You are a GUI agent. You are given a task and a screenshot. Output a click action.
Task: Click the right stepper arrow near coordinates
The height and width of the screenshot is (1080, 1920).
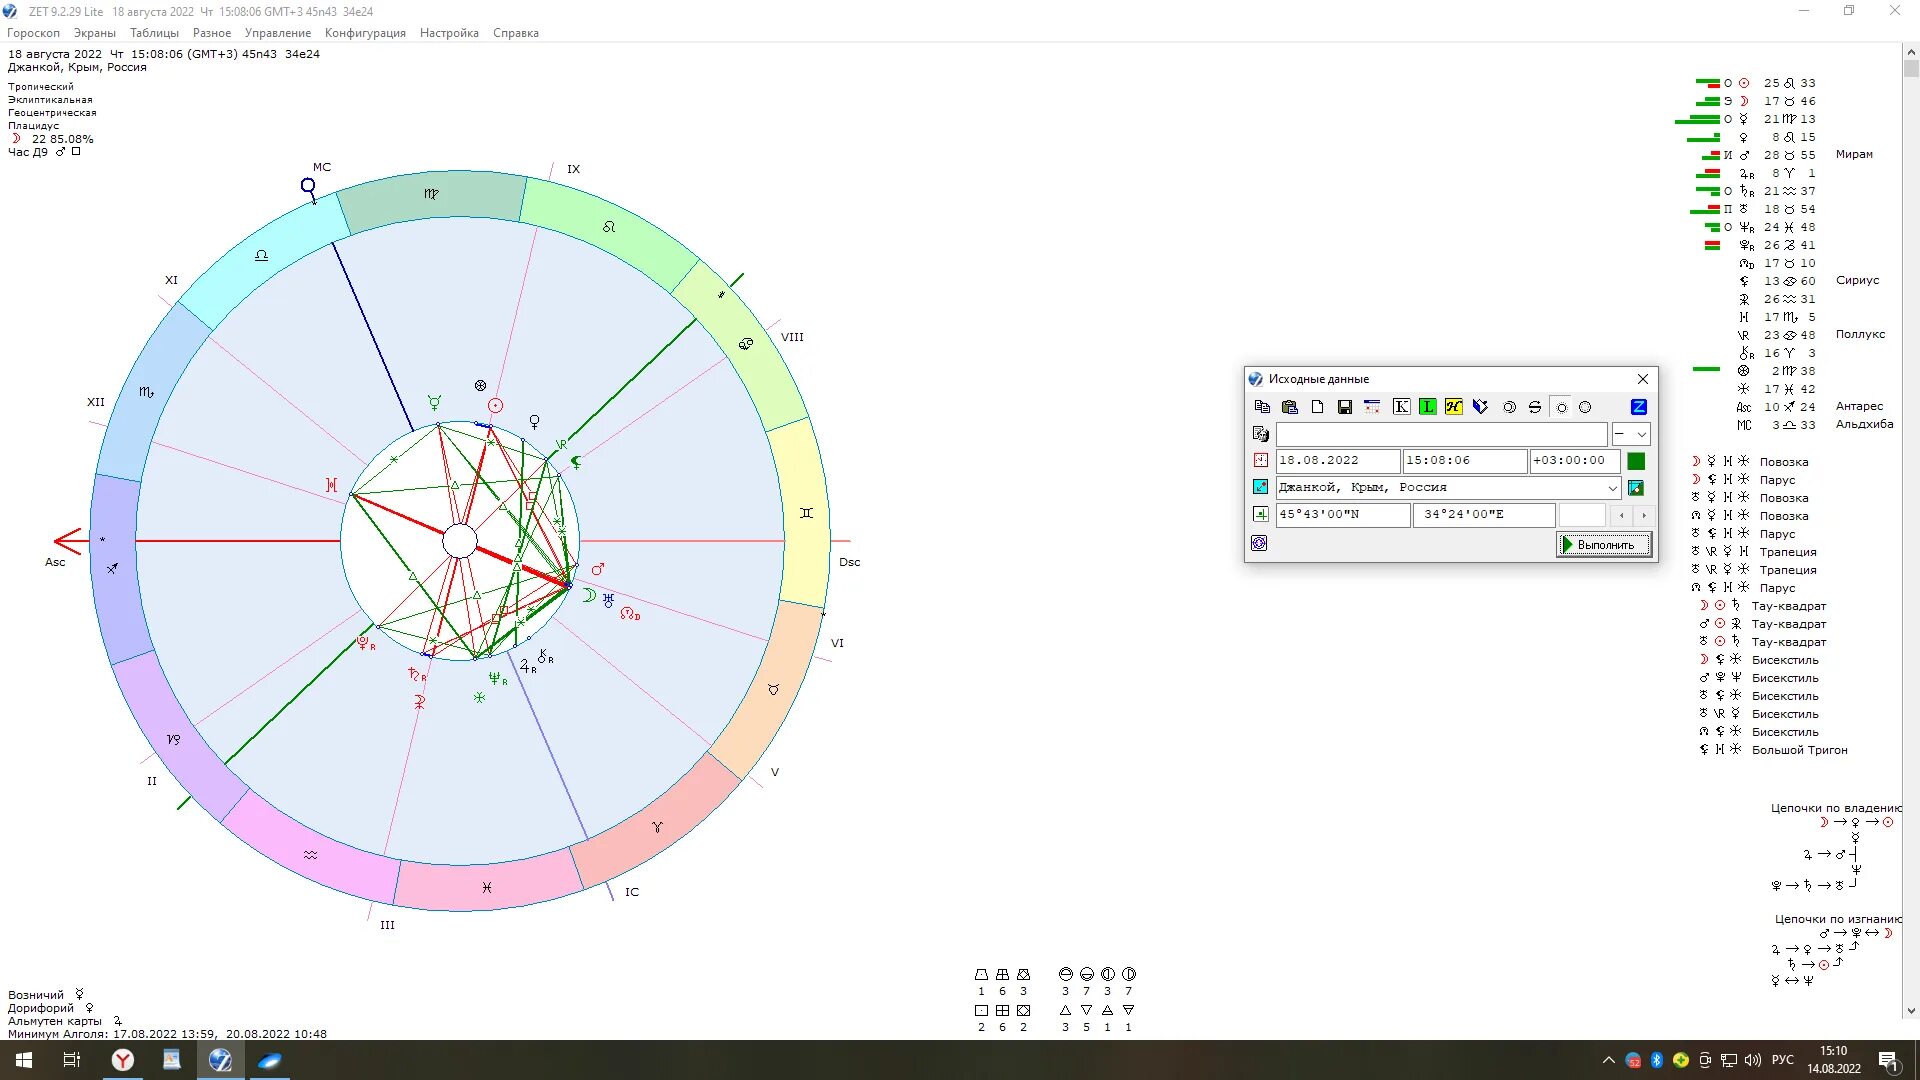(x=1643, y=515)
